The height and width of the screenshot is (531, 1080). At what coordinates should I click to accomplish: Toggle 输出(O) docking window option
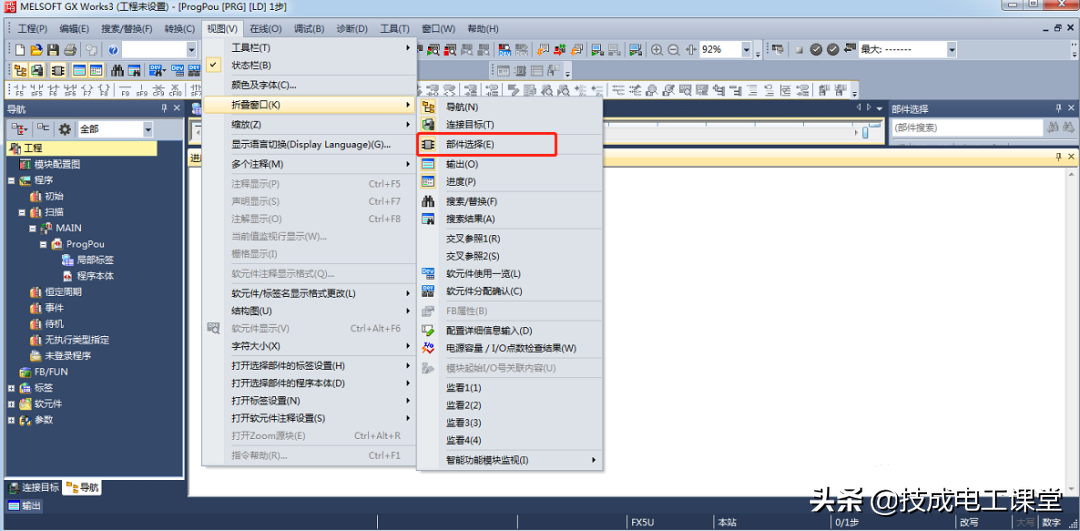[461, 163]
